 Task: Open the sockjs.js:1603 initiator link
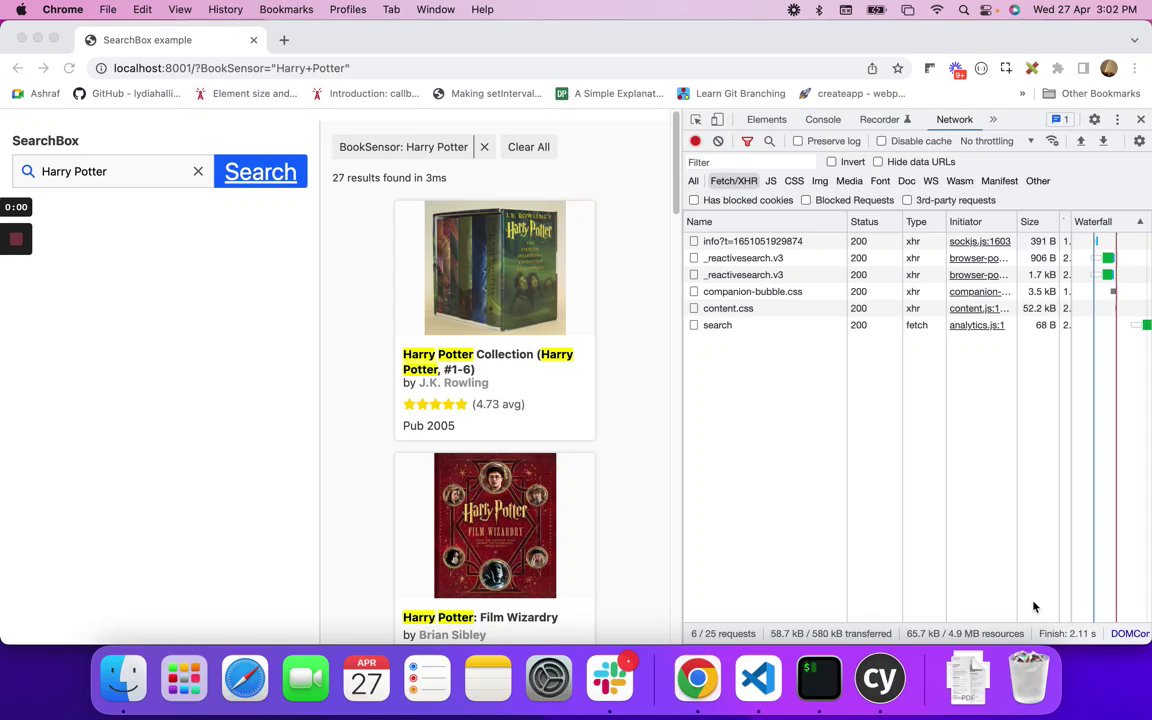coord(979,241)
